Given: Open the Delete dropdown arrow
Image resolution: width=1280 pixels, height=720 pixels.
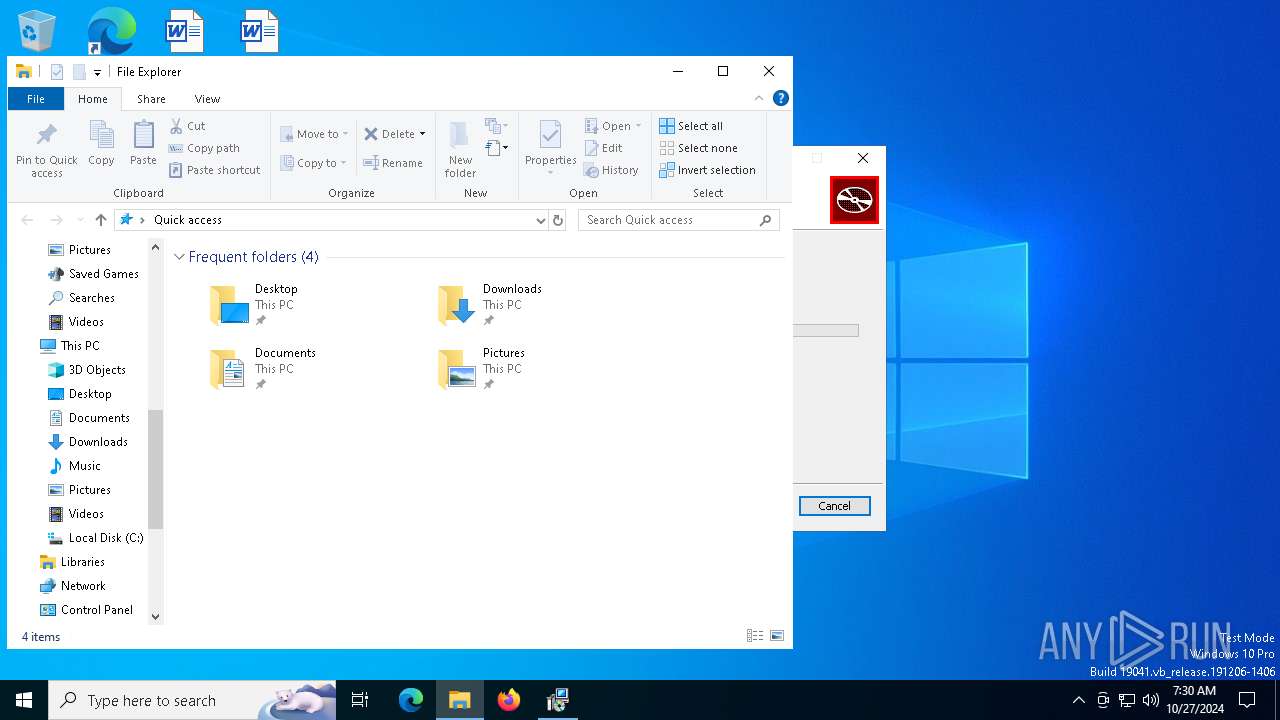Looking at the screenshot, I should (422, 134).
